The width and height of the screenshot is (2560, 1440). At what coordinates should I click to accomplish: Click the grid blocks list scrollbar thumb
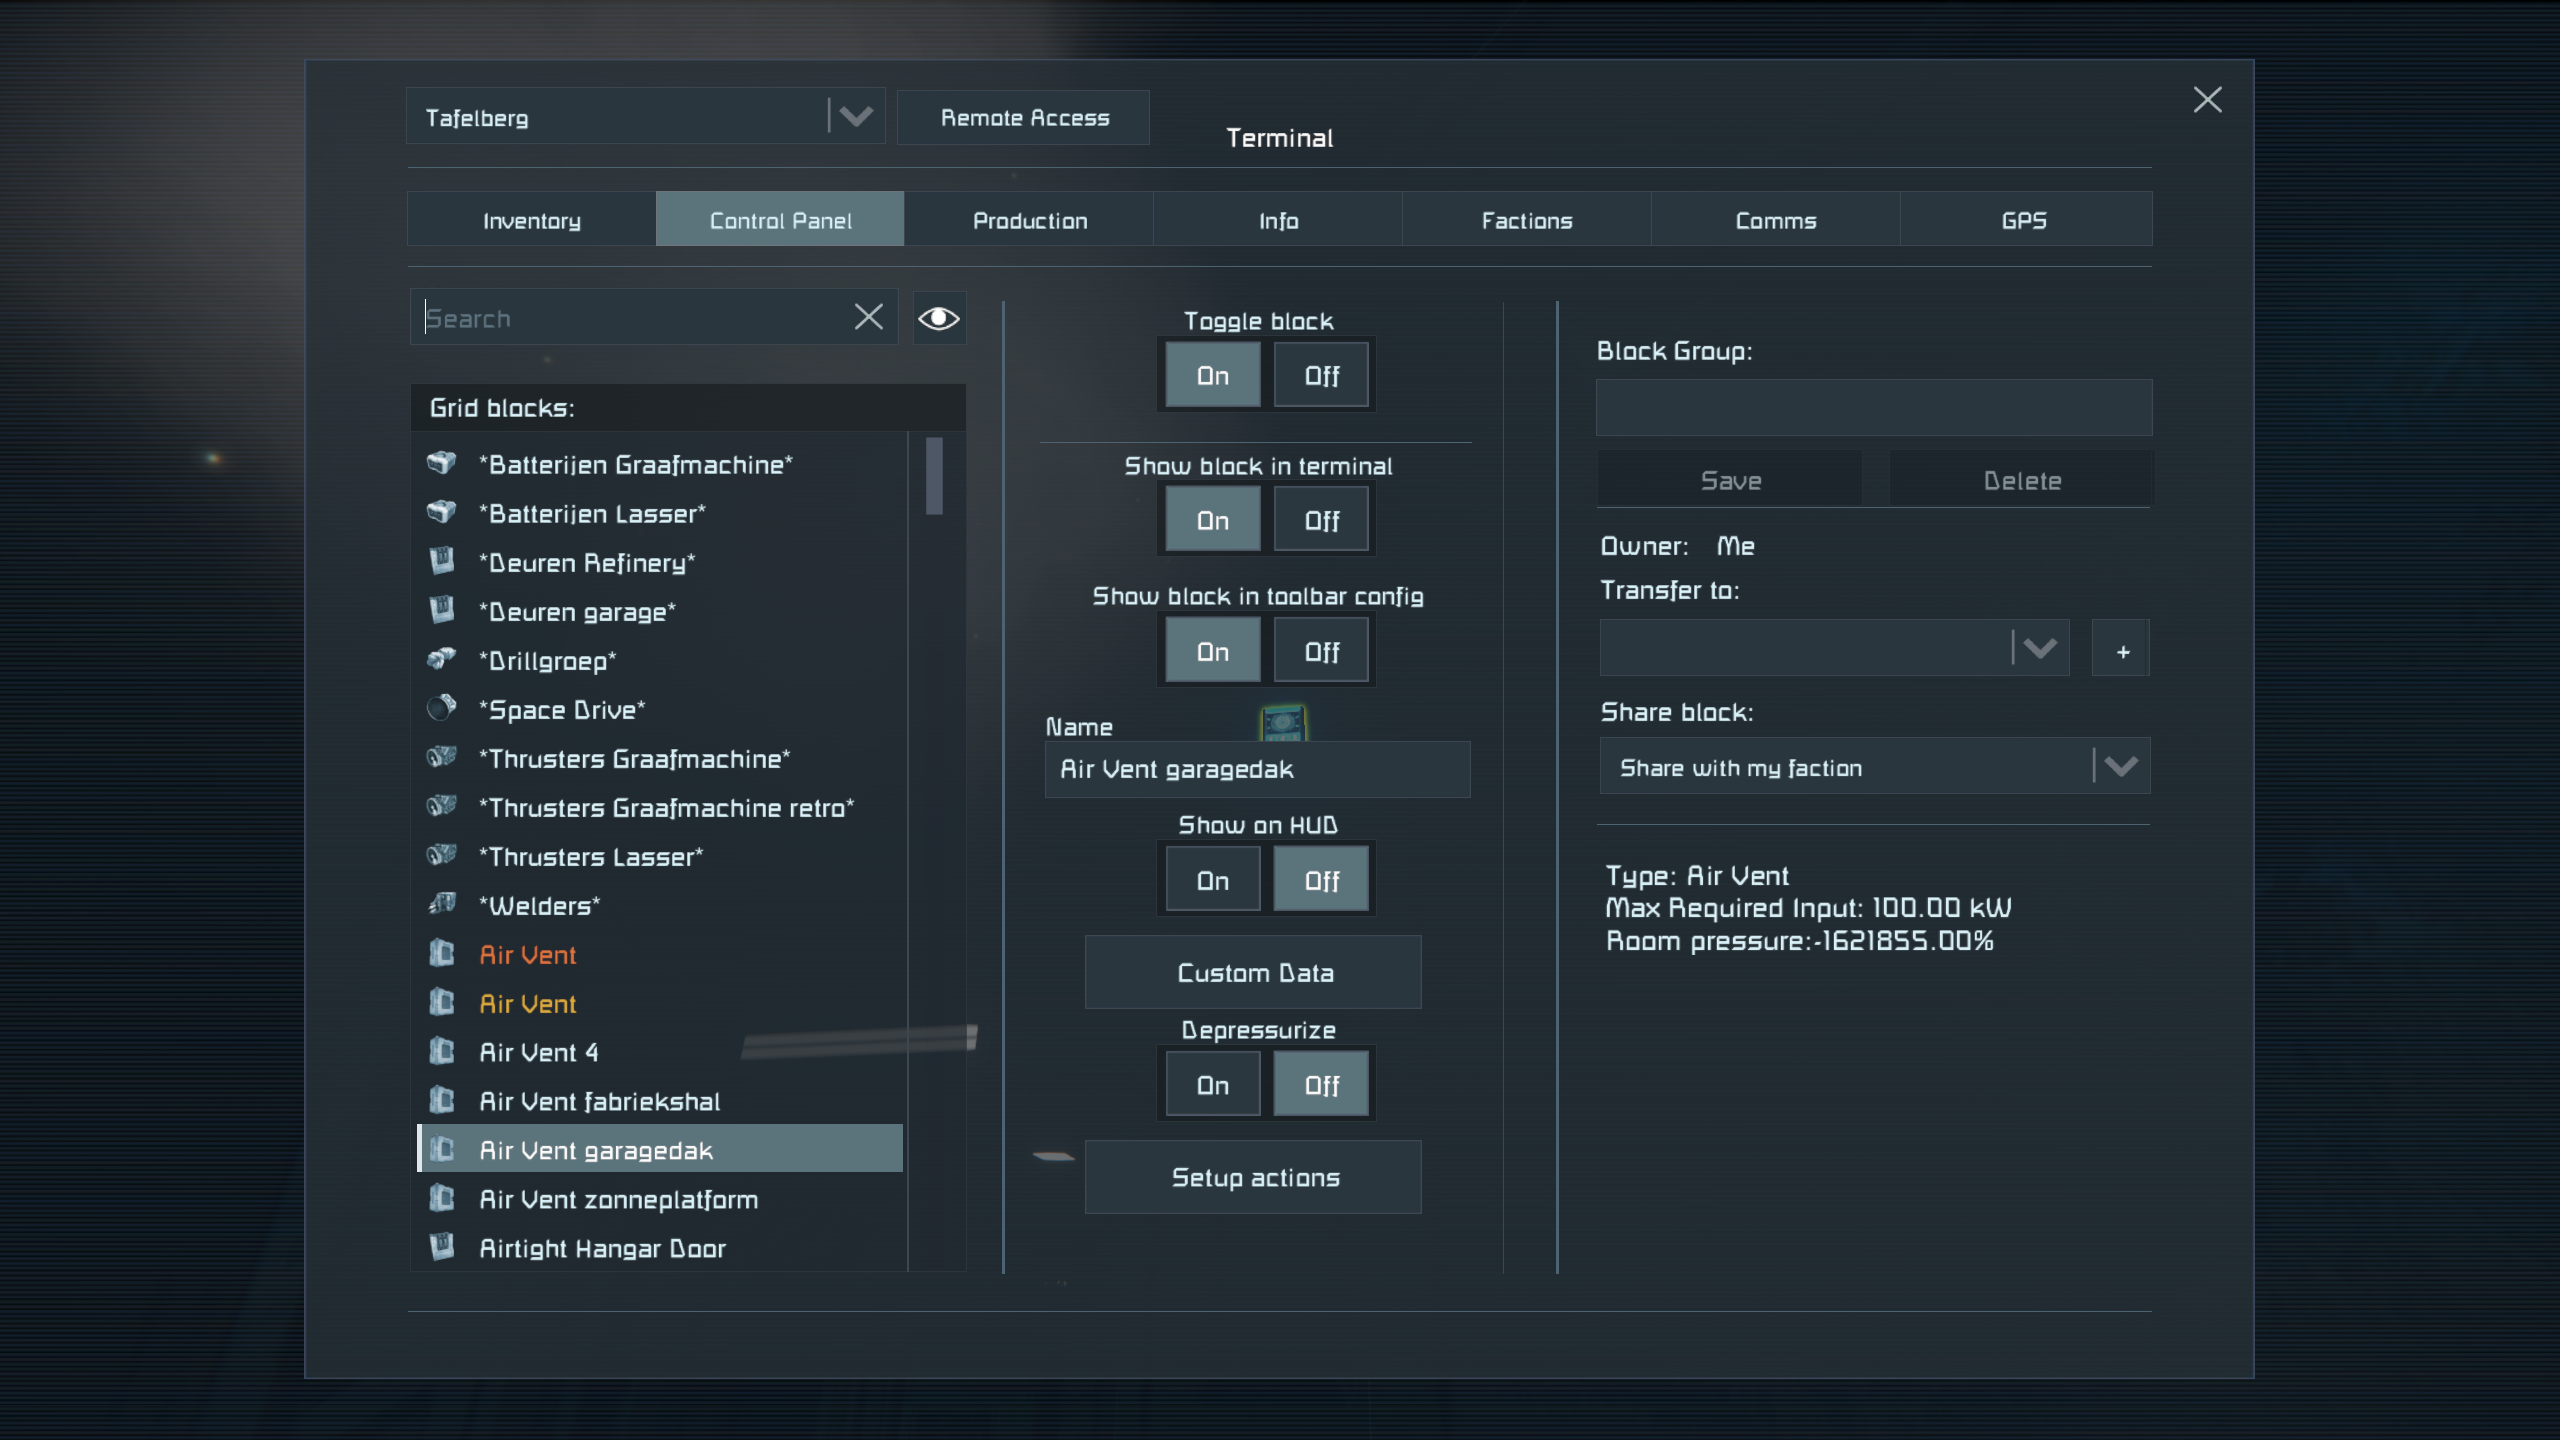(x=934, y=476)
